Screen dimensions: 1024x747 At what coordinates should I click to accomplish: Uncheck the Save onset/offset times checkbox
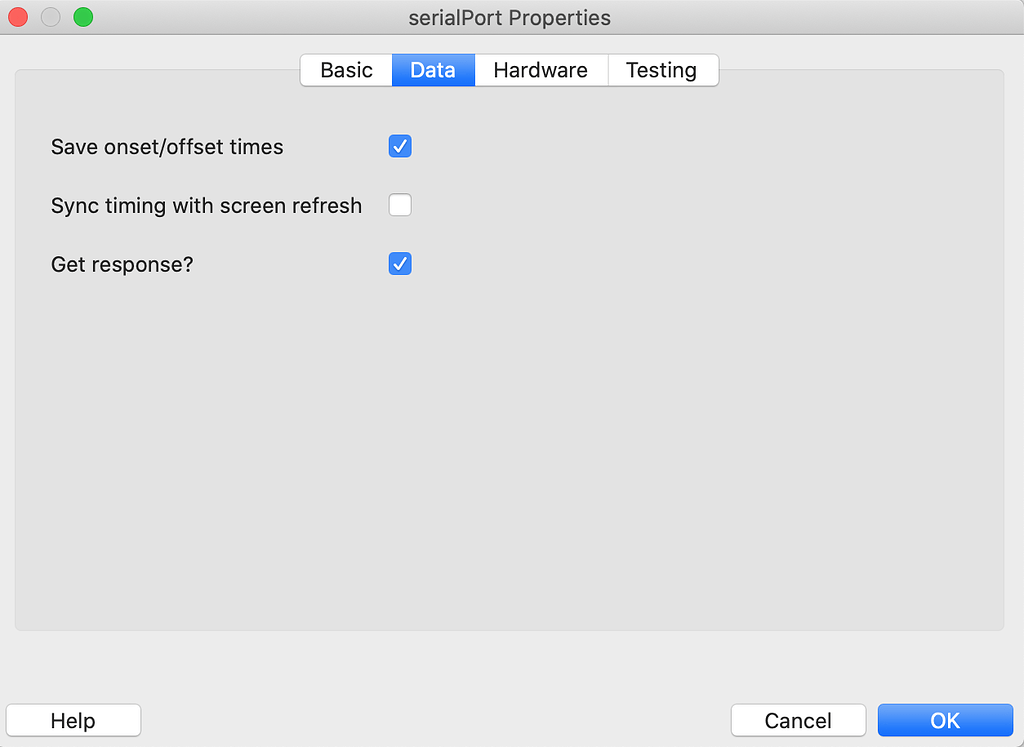[400, 147]
